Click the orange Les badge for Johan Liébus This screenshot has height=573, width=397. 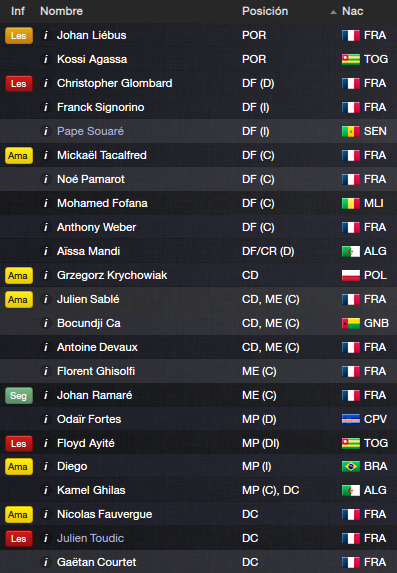[x=19, y=35]
